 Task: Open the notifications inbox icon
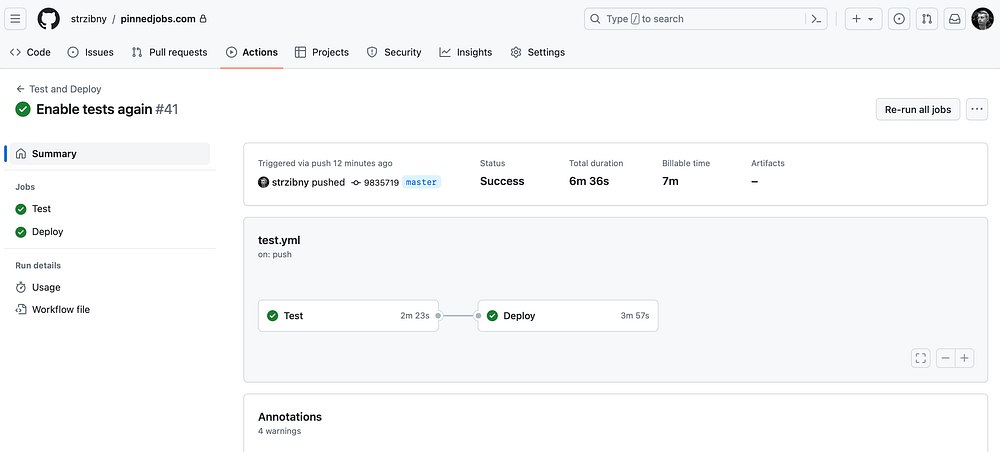955,19
